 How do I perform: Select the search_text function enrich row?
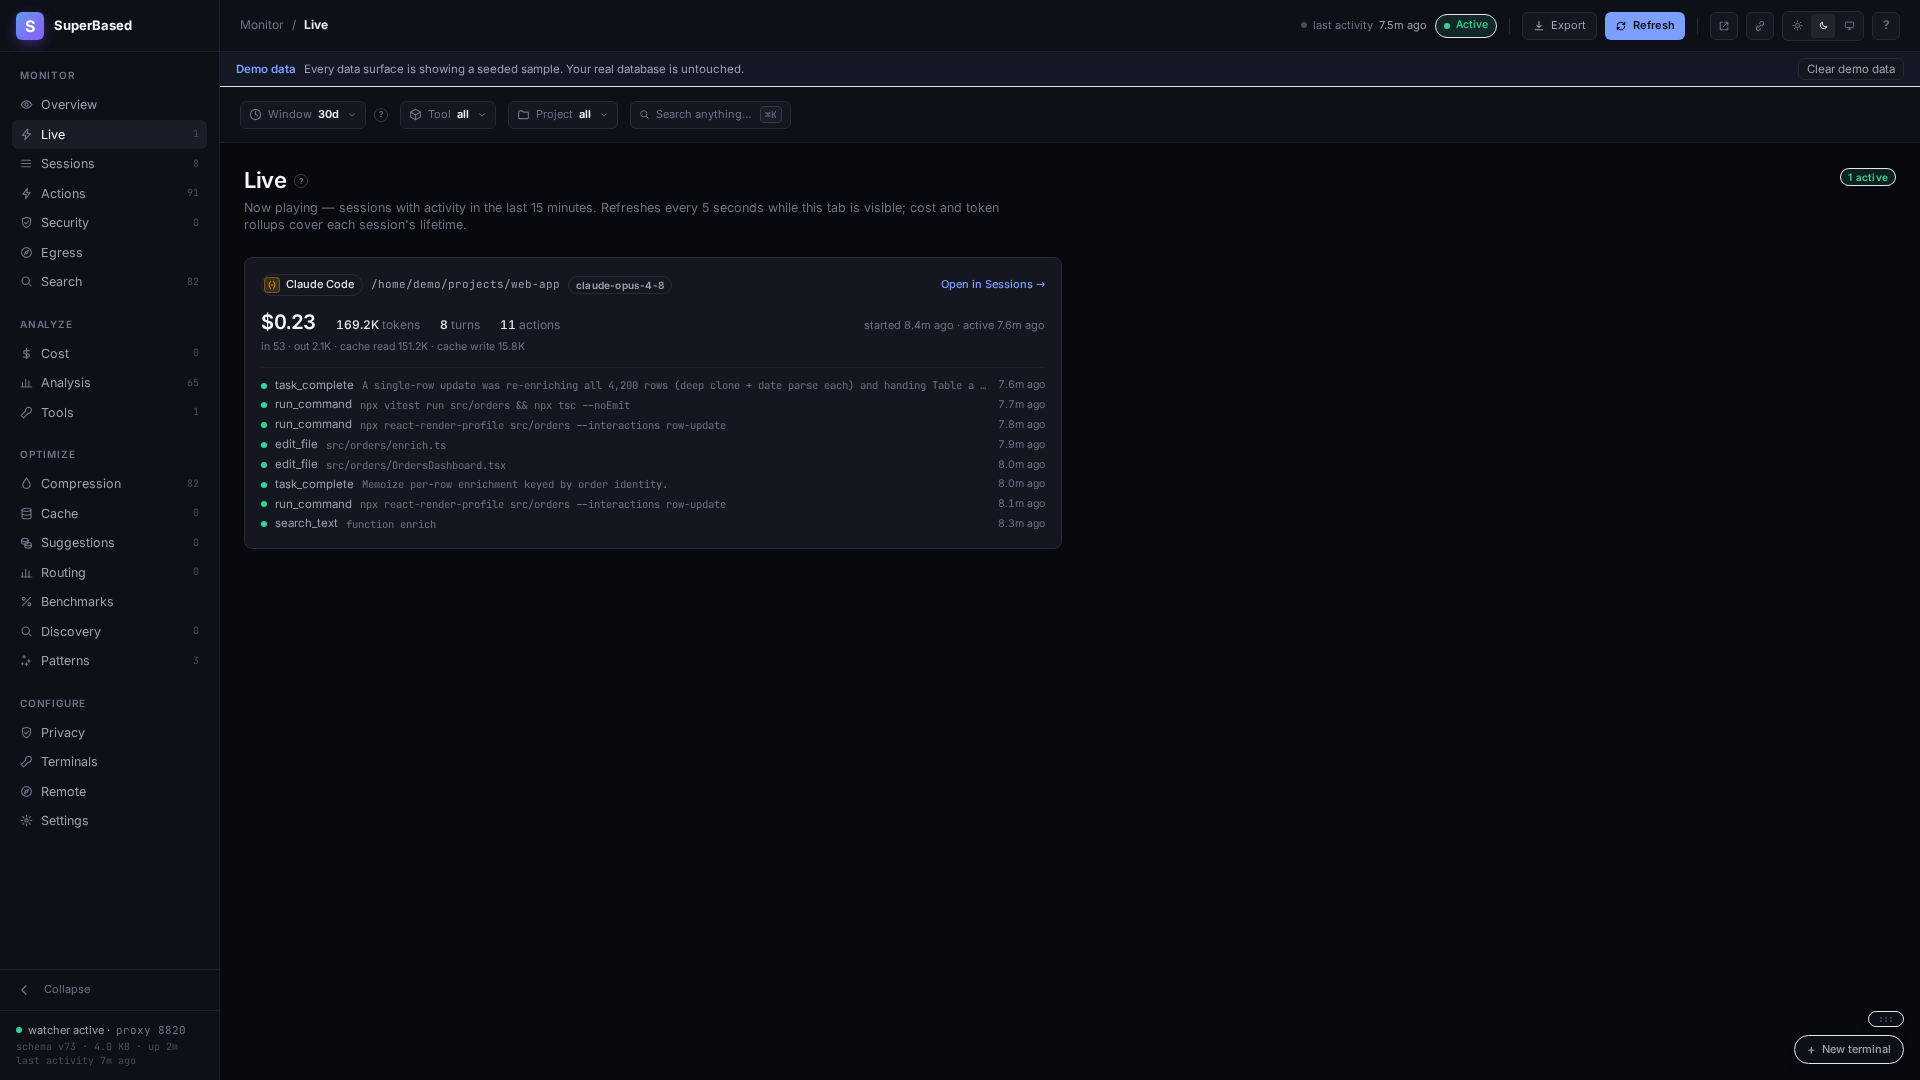coord(653,524)
